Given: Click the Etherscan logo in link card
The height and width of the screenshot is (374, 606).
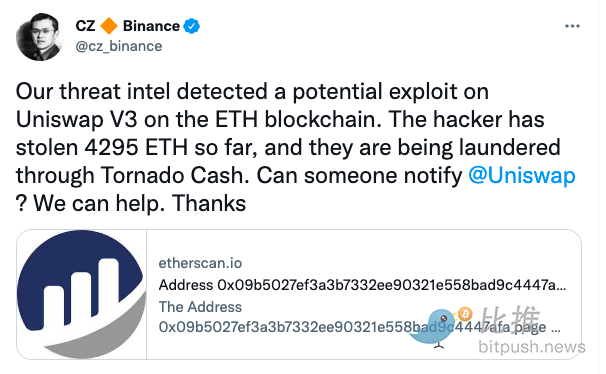Looking at the screenshot, I should (x=82, y=294).
